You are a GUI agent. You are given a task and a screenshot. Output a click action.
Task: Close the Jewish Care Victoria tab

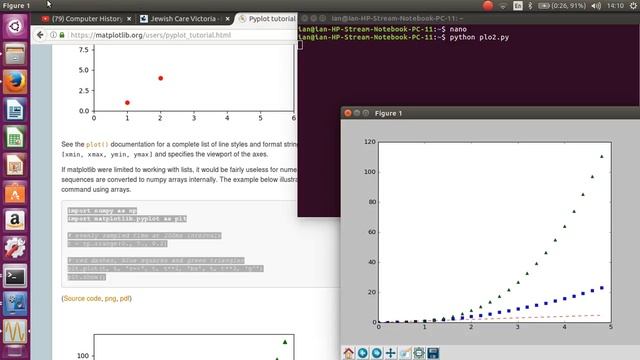(228, 19)
